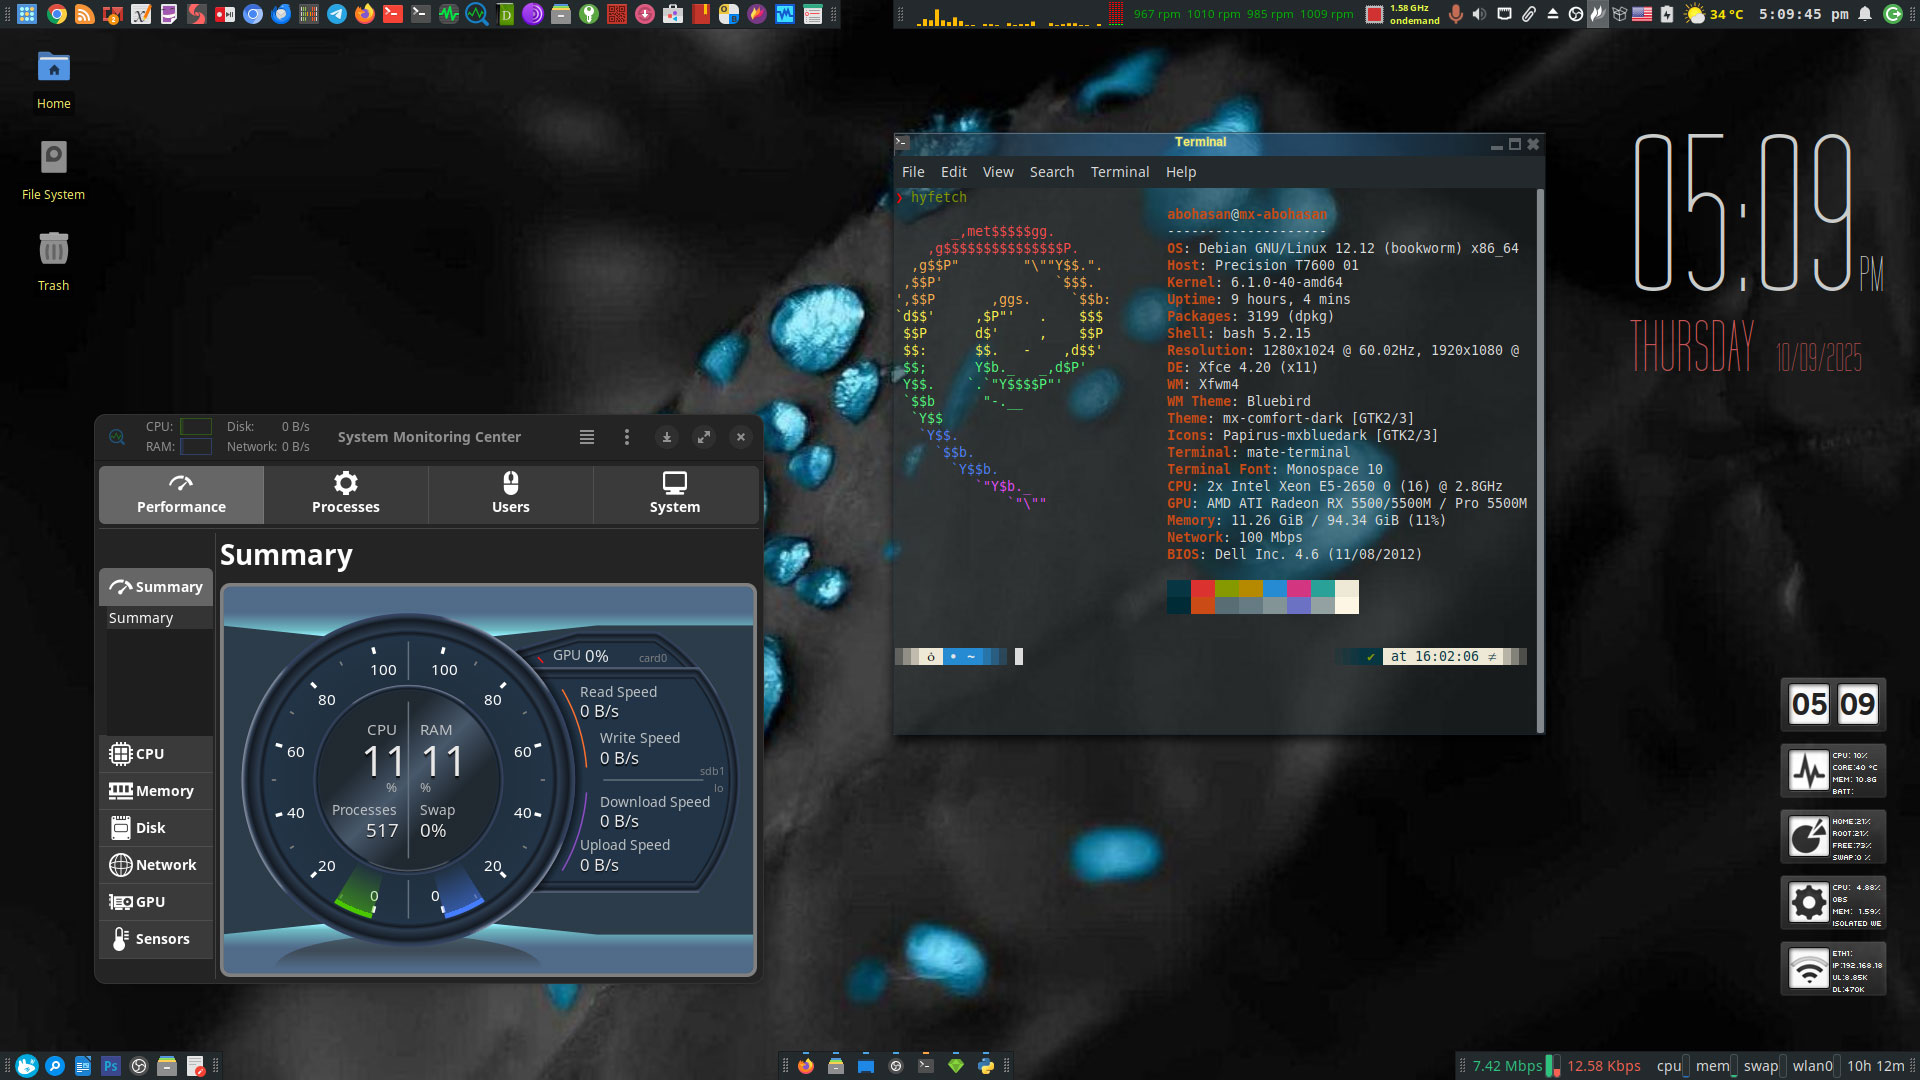Screen dimensions: 1920x1080
Task: Toggle the microphone icon in system tray
Action: click(x=1455, y=14)
